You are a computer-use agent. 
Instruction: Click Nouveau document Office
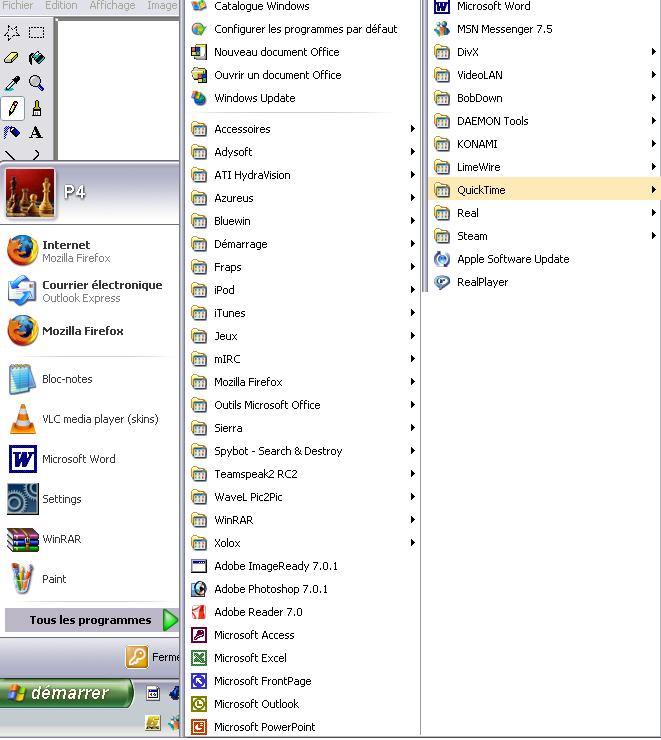click(x=302, y=52)
